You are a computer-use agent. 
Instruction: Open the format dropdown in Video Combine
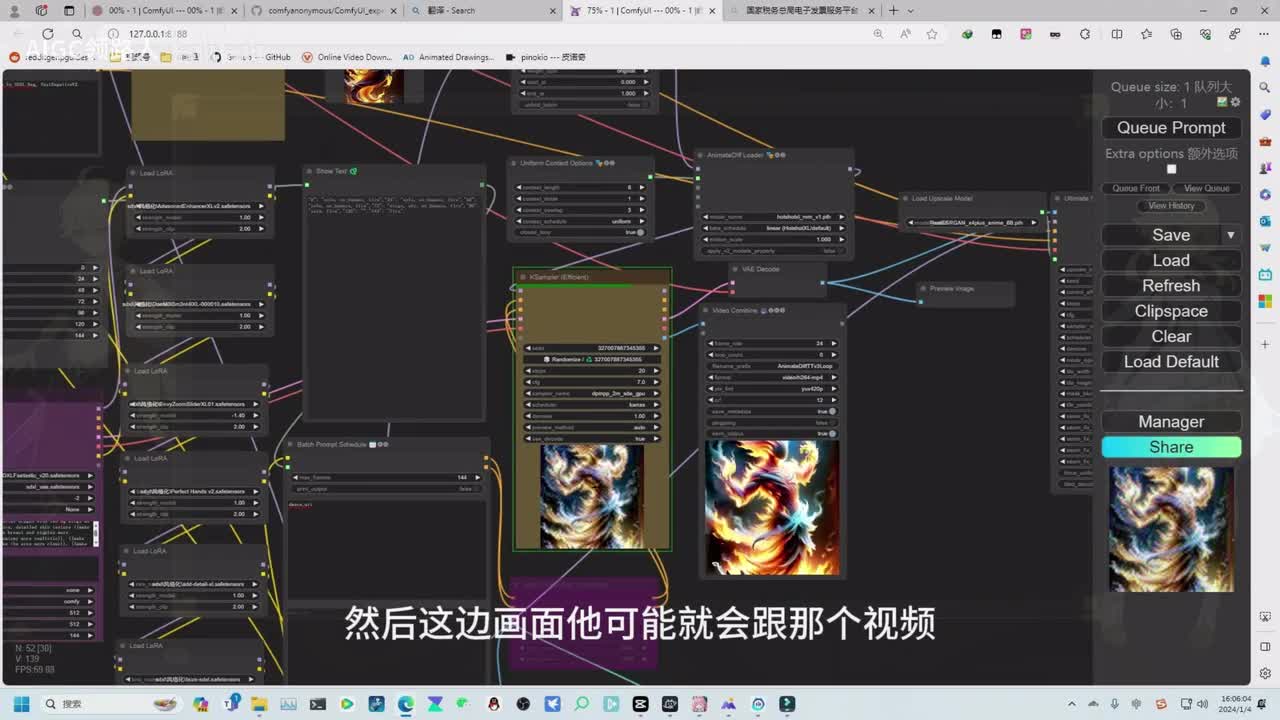[773, 377]
